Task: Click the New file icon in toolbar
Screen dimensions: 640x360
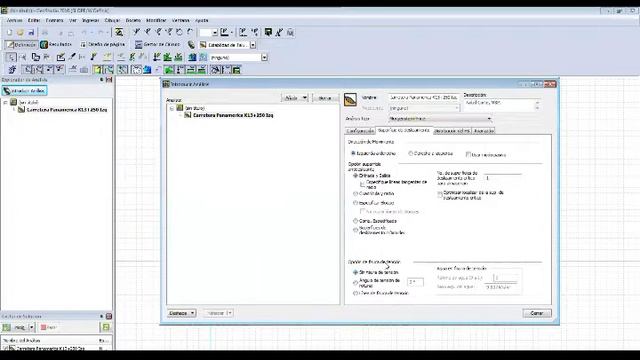Action: coord(9,33)
